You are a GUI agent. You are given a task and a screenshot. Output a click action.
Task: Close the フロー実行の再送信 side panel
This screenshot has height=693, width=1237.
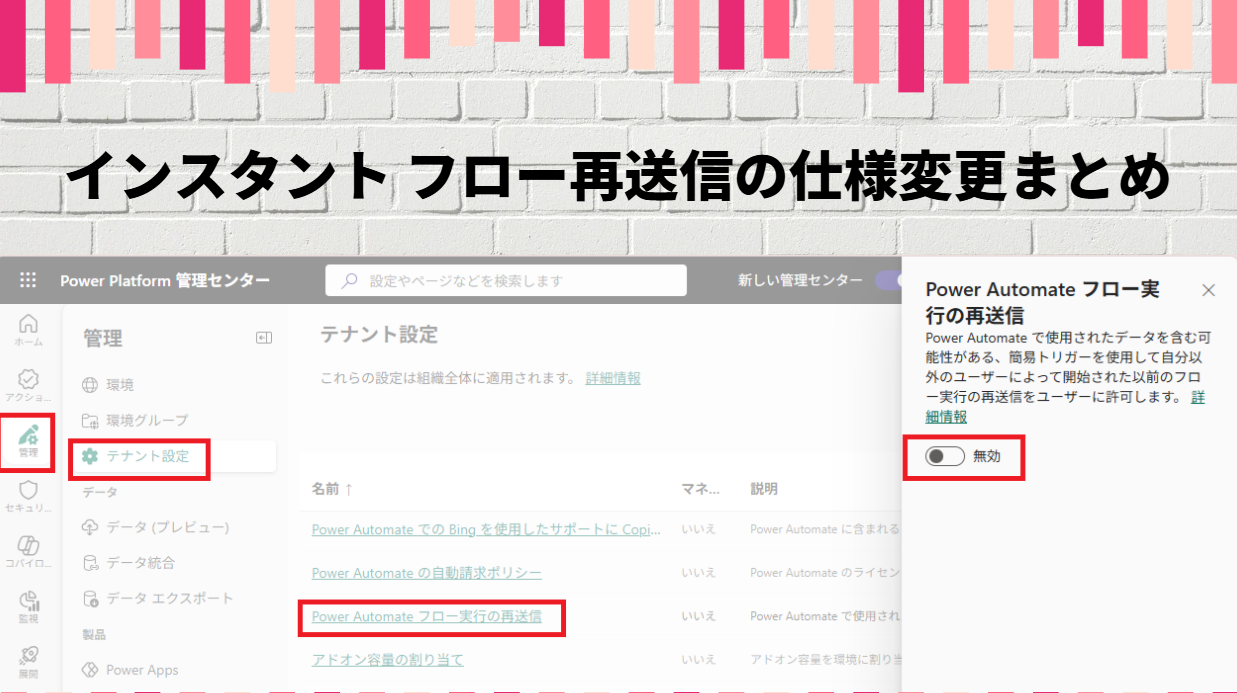pos(1208,290)
